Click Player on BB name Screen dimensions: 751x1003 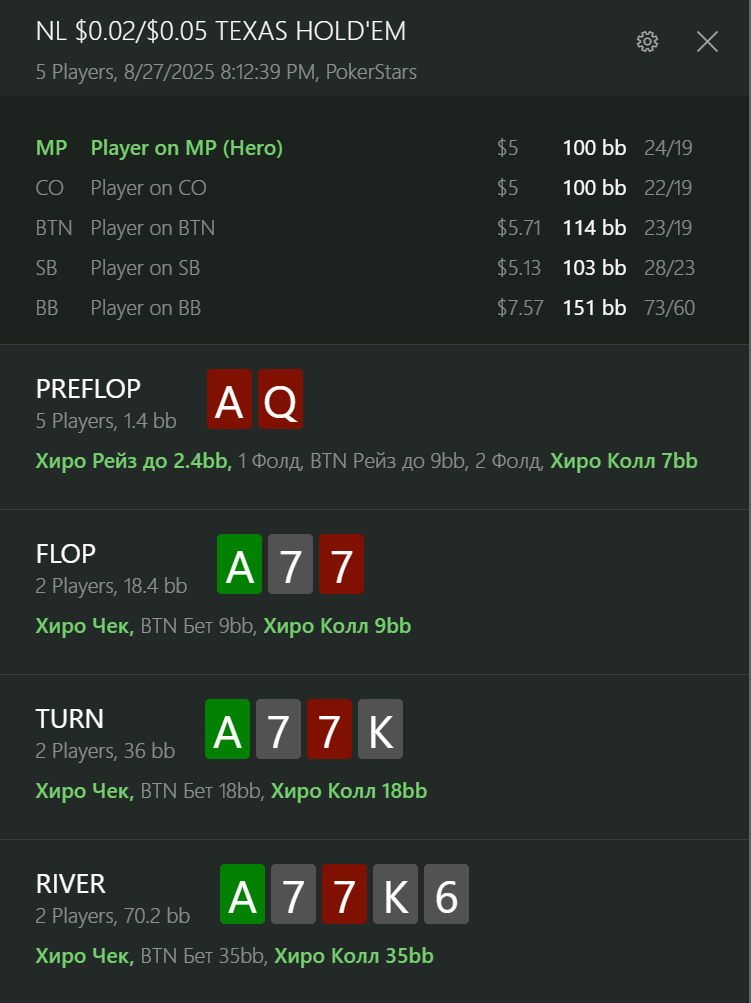(146, 308)
